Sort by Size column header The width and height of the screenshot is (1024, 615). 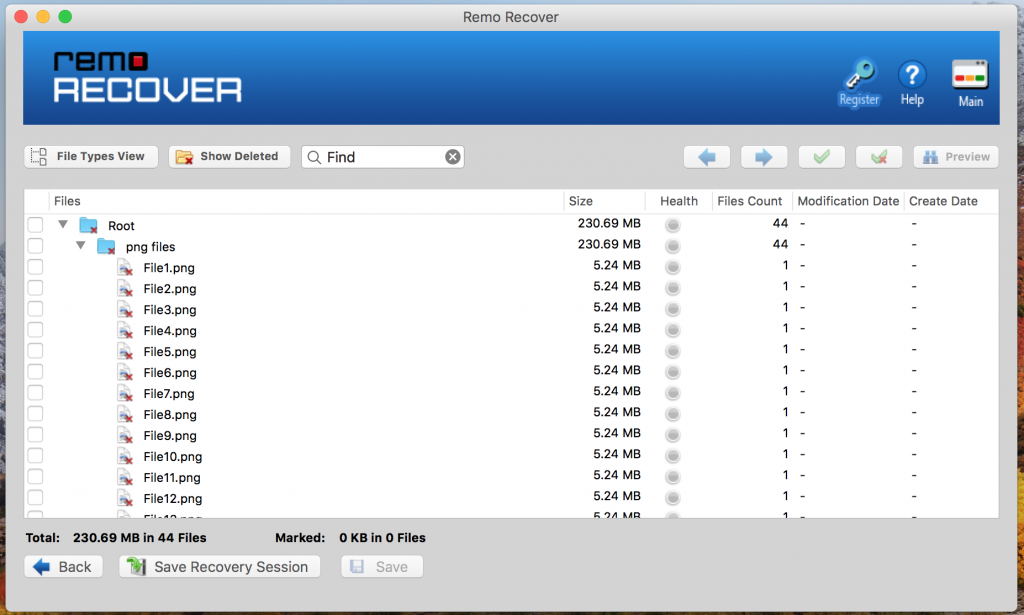[605, 201]
